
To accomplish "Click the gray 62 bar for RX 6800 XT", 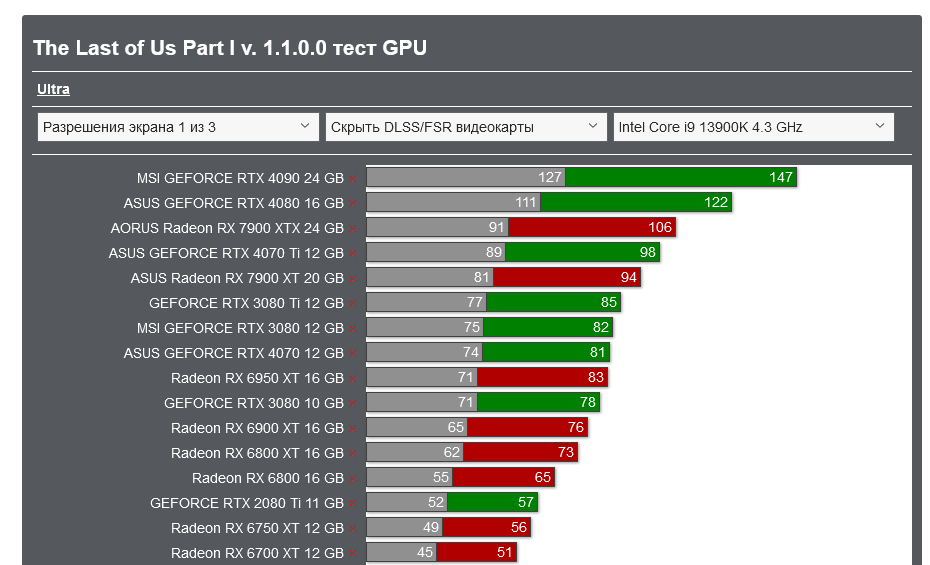I will (415, 452).
